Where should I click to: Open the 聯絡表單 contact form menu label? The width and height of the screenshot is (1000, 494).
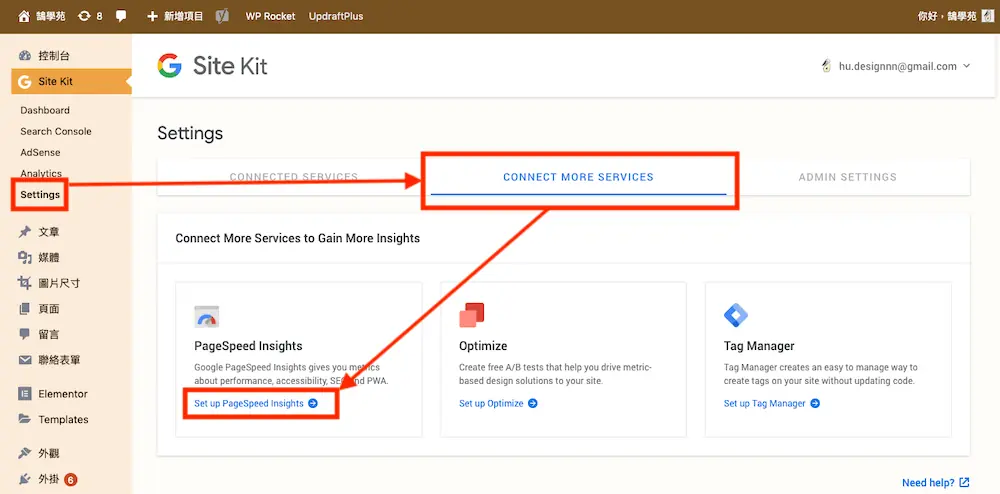pyautogui.click(x=59, y=360)
